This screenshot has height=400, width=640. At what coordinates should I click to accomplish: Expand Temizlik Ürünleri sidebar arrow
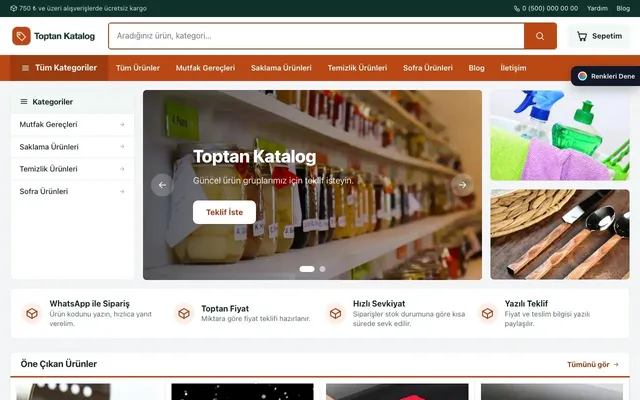(x=122, y=169)
